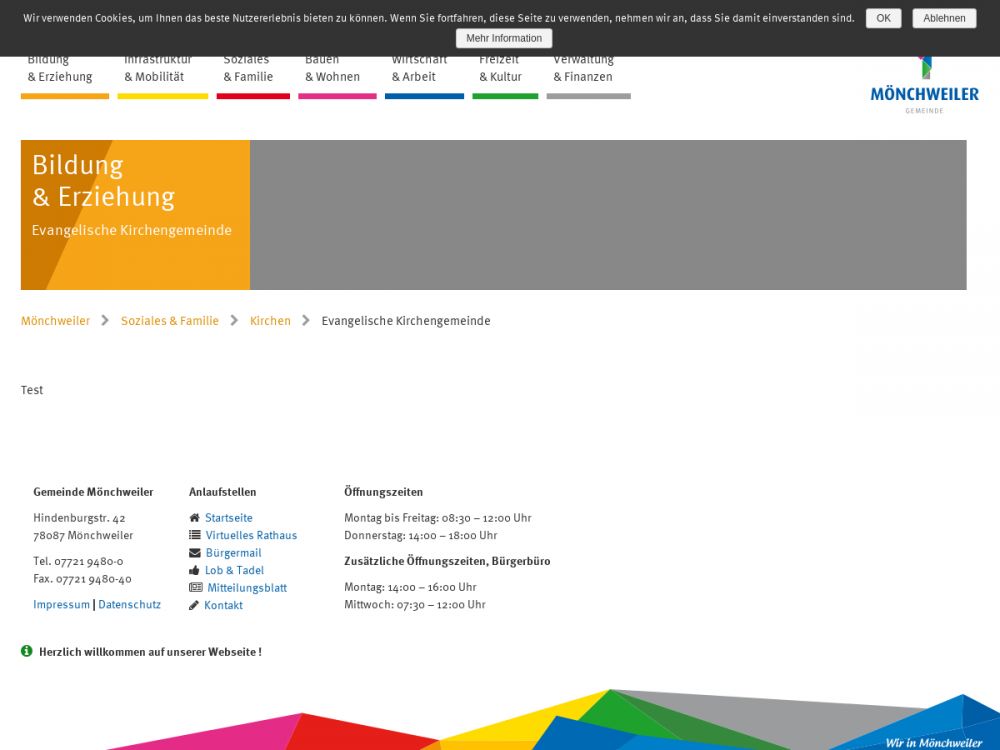Click the envelope icon beside Bürgermail
This screenshot has width=1000, height=750.
[194, 553]
